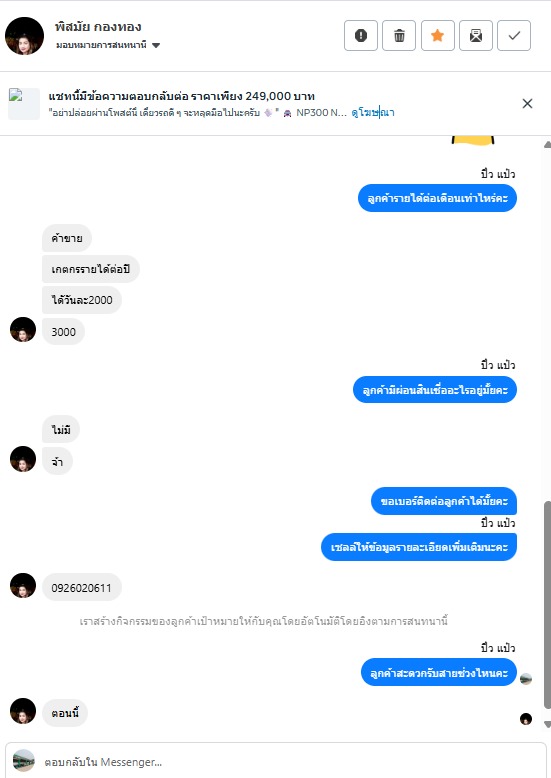551x778 pixels.
Task: Click scrollbar down arrow in chat
Action: [547, 724]
